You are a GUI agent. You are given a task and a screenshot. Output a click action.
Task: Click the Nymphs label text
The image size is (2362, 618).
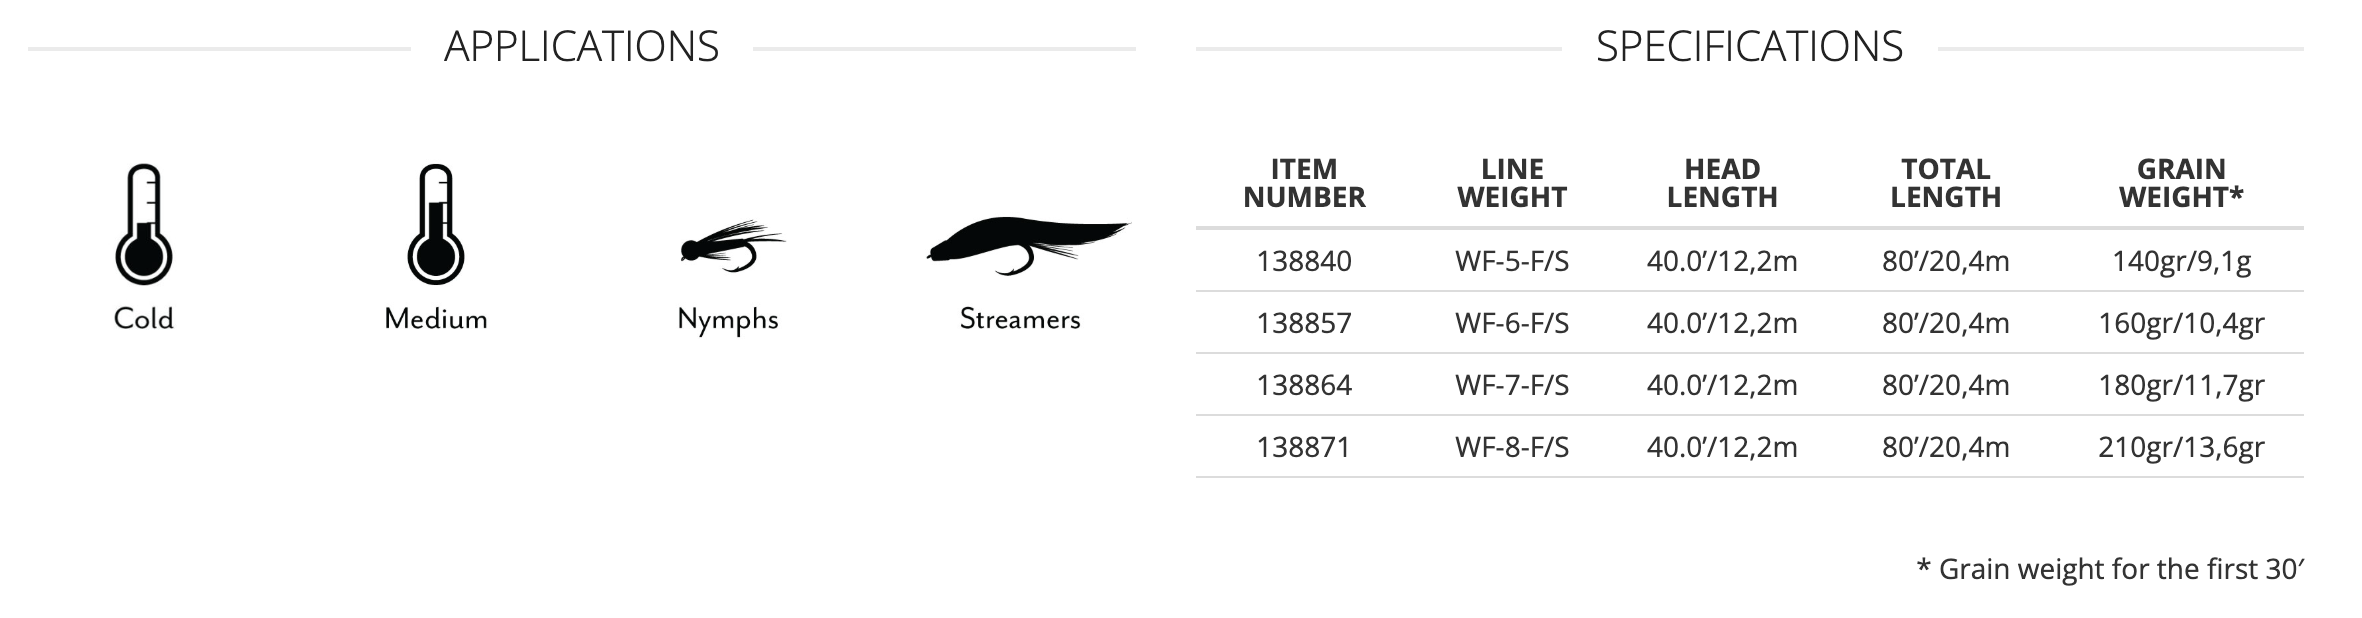[x=728, y=319]
